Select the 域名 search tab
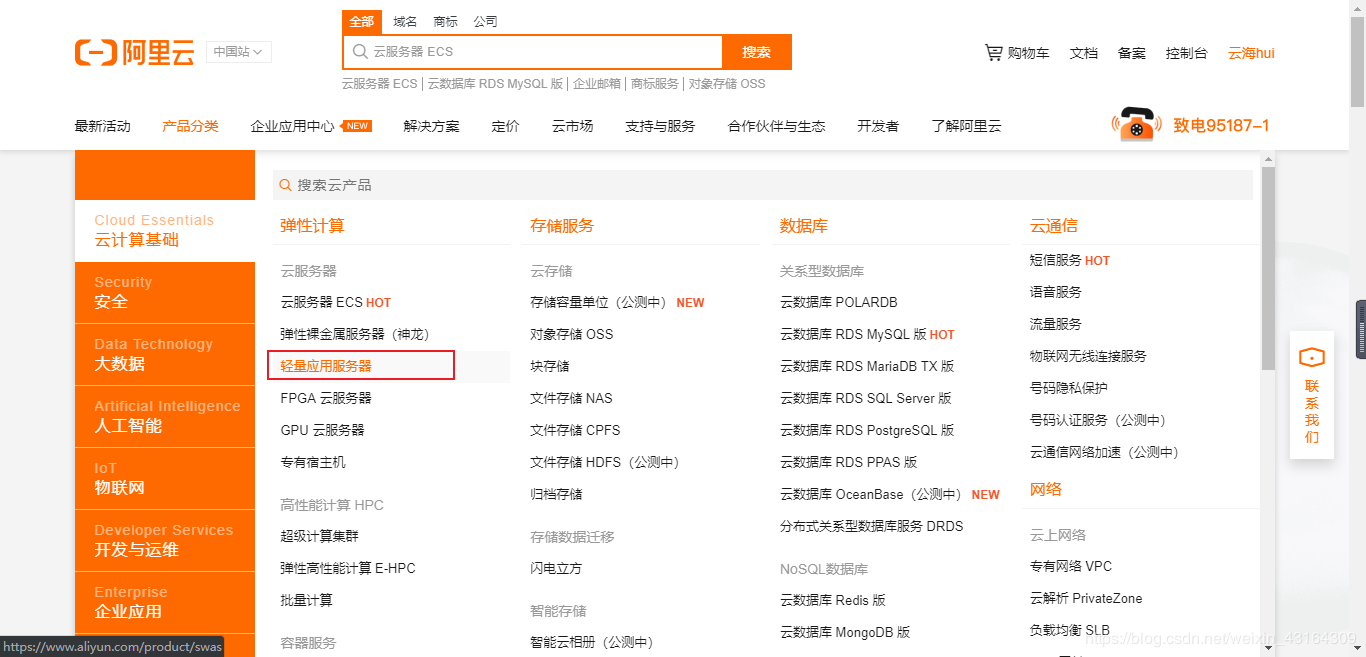Screen dimensions: 1366x657 tap(405, 21)
